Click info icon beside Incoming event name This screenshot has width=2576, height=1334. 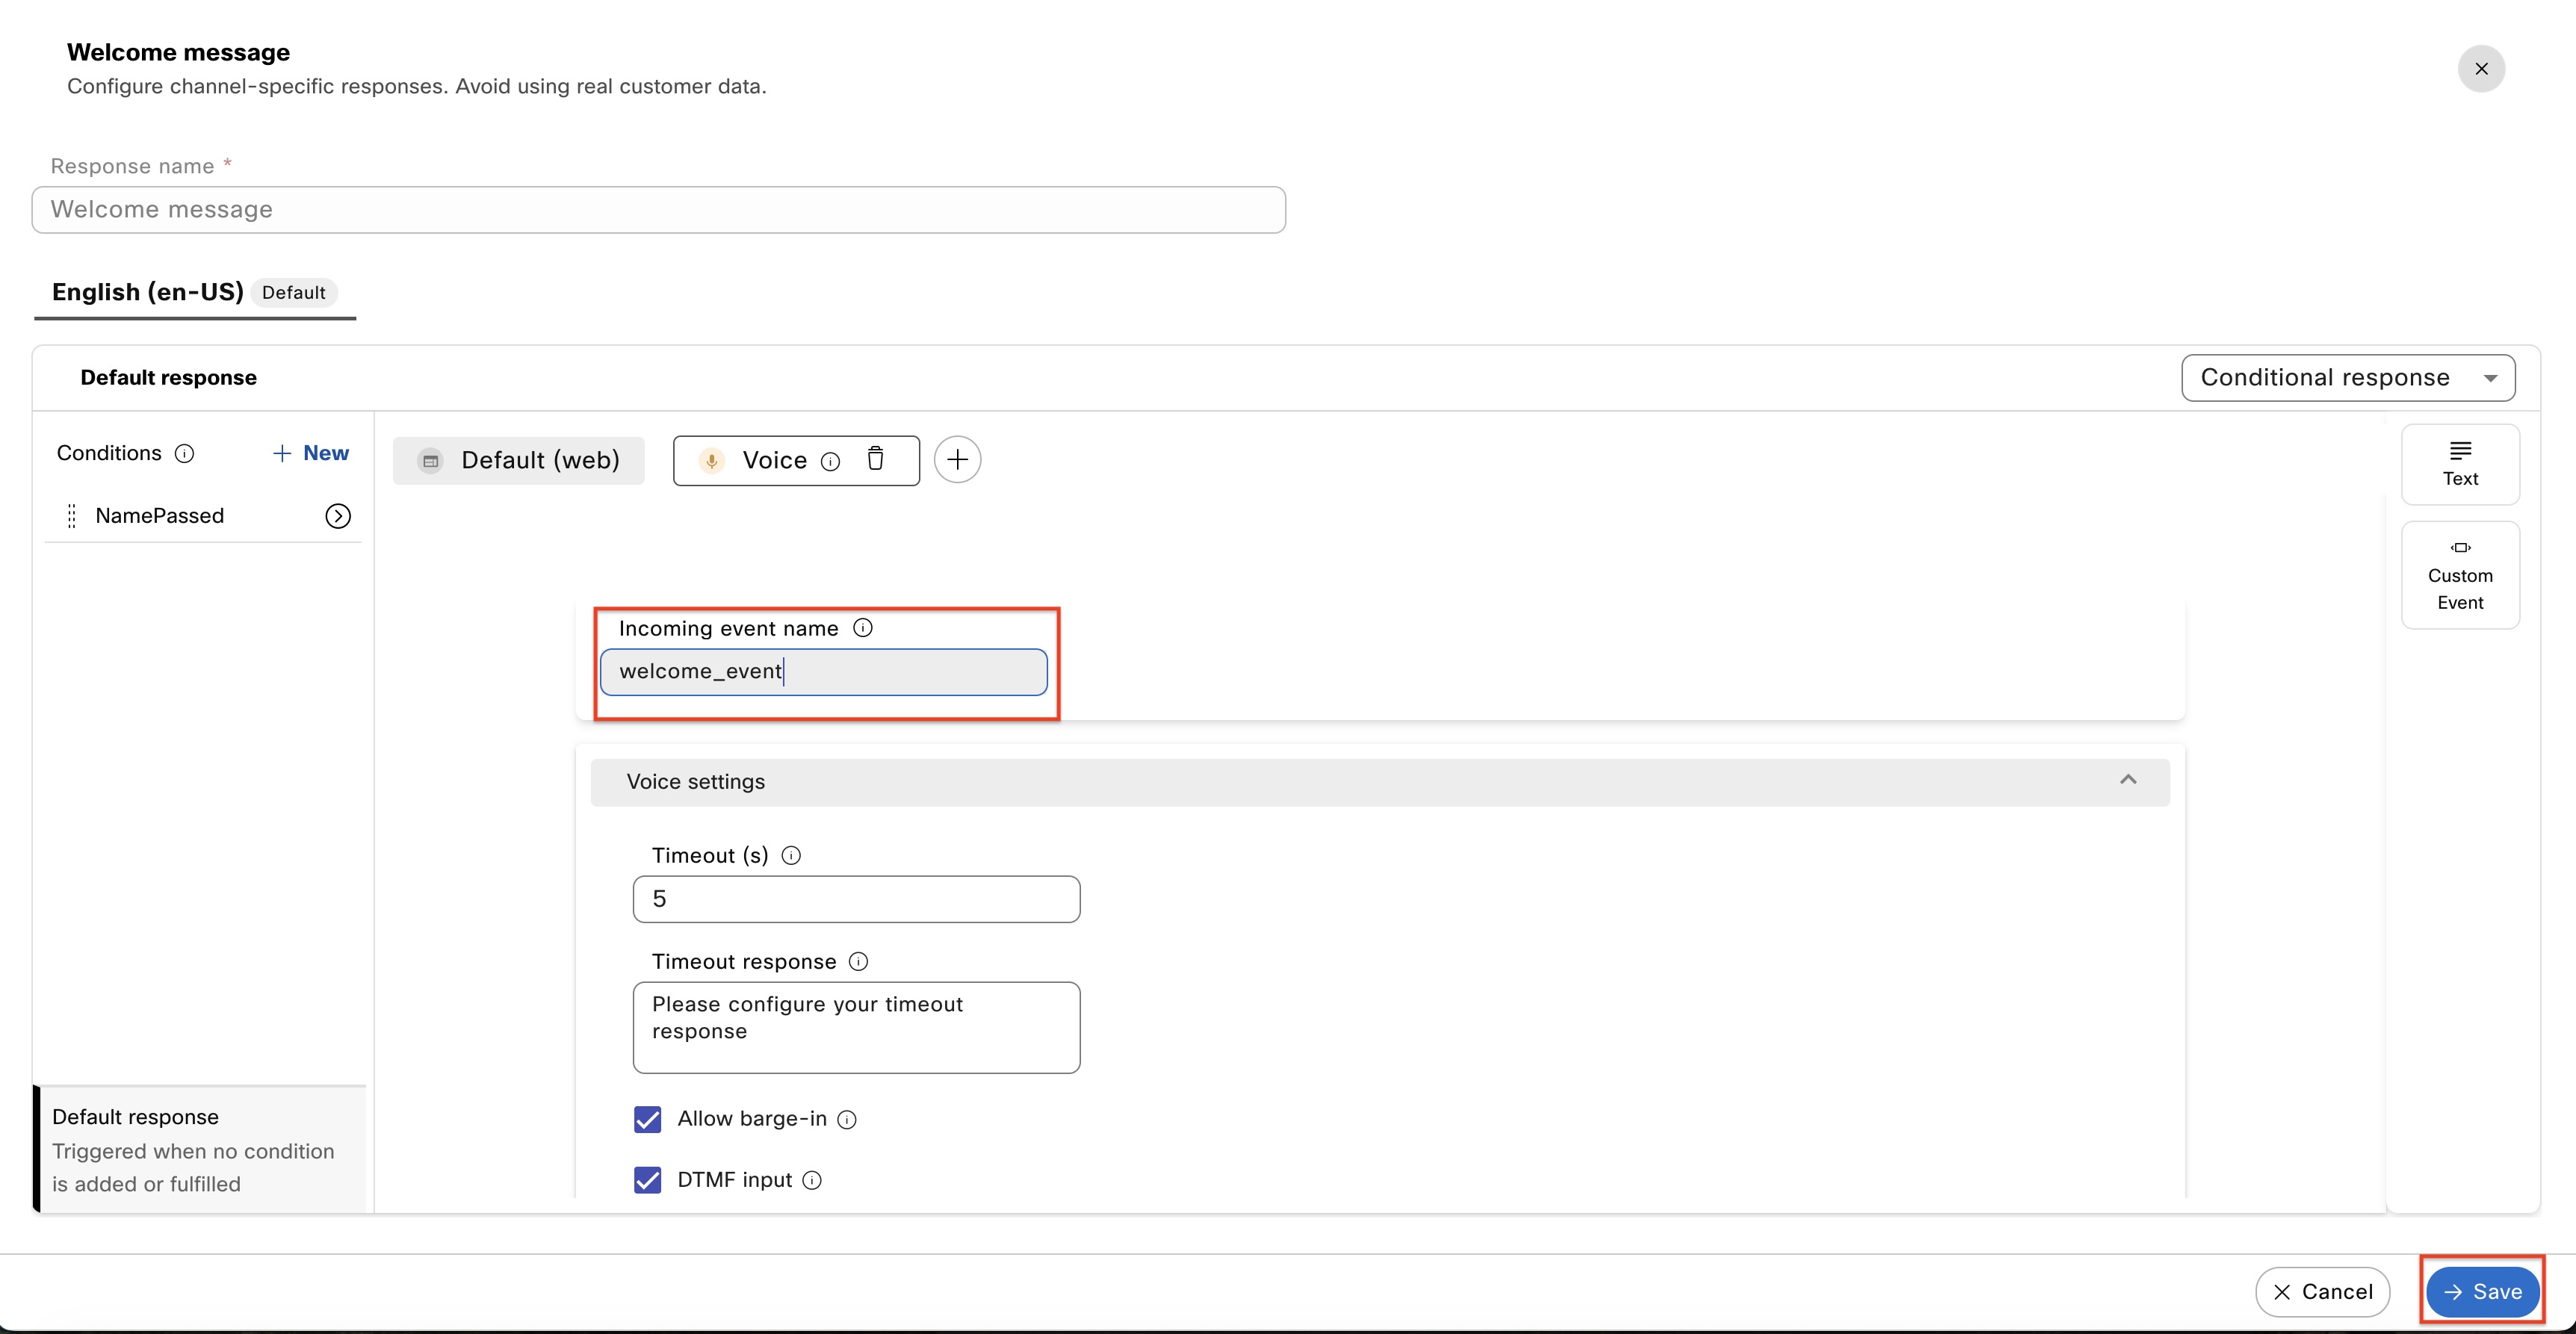point(863,628)
